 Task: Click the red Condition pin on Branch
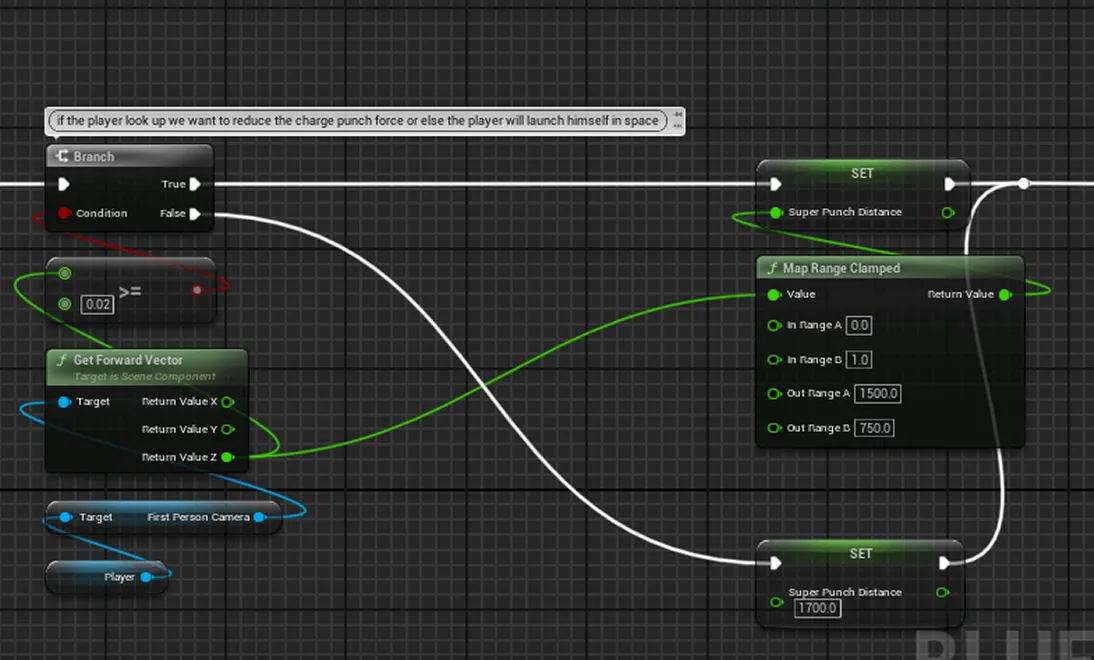[x=64, y=213]
